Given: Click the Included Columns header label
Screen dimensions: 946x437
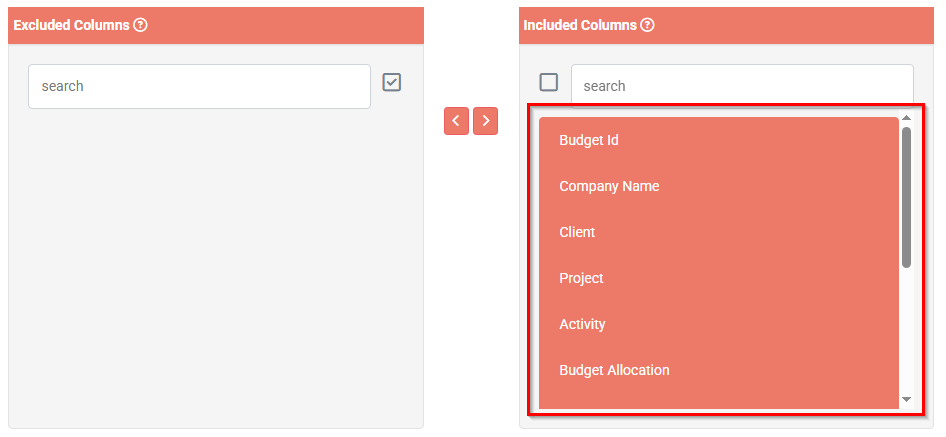Looking at the screenshot, I should click(580, 25).
